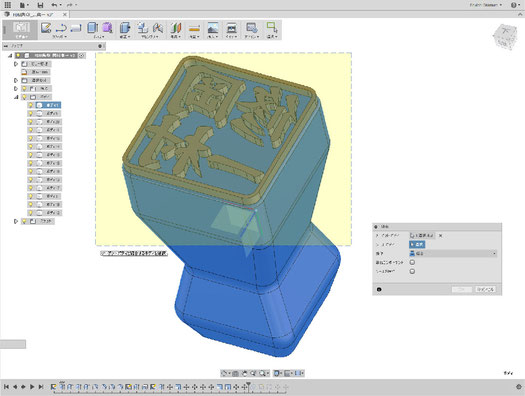Select the Pan hand navigation tool

point(244,373)
